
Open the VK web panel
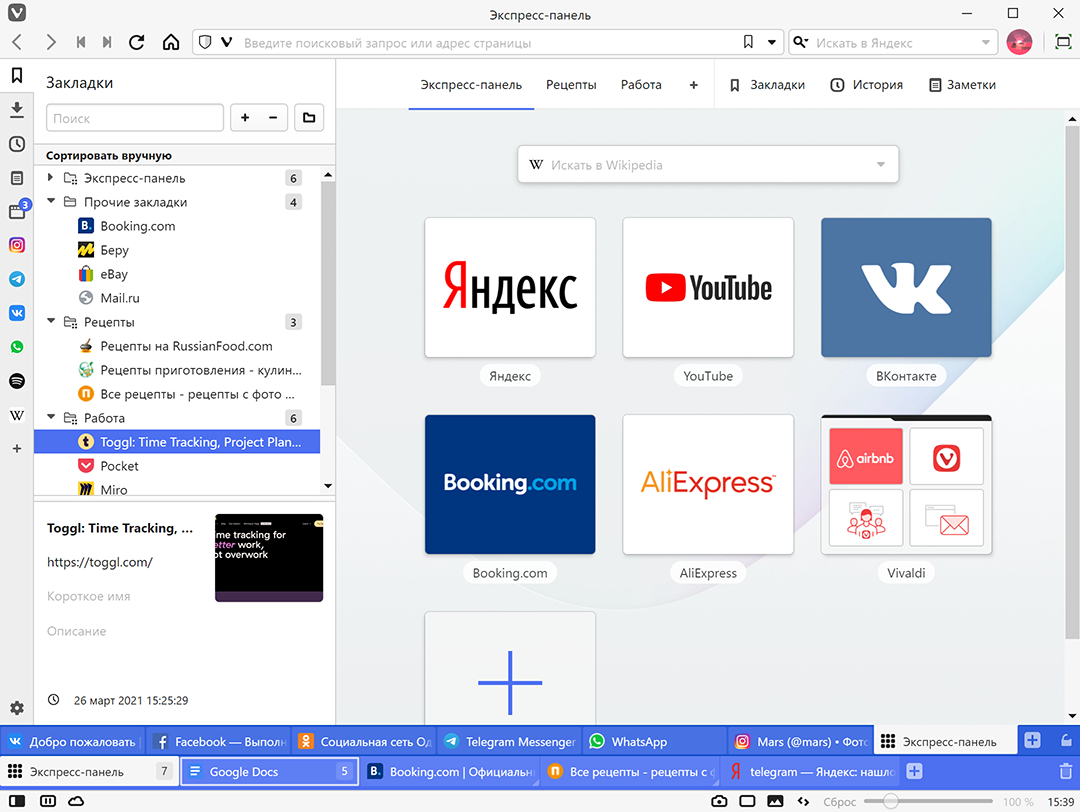(x=17, y=313)
